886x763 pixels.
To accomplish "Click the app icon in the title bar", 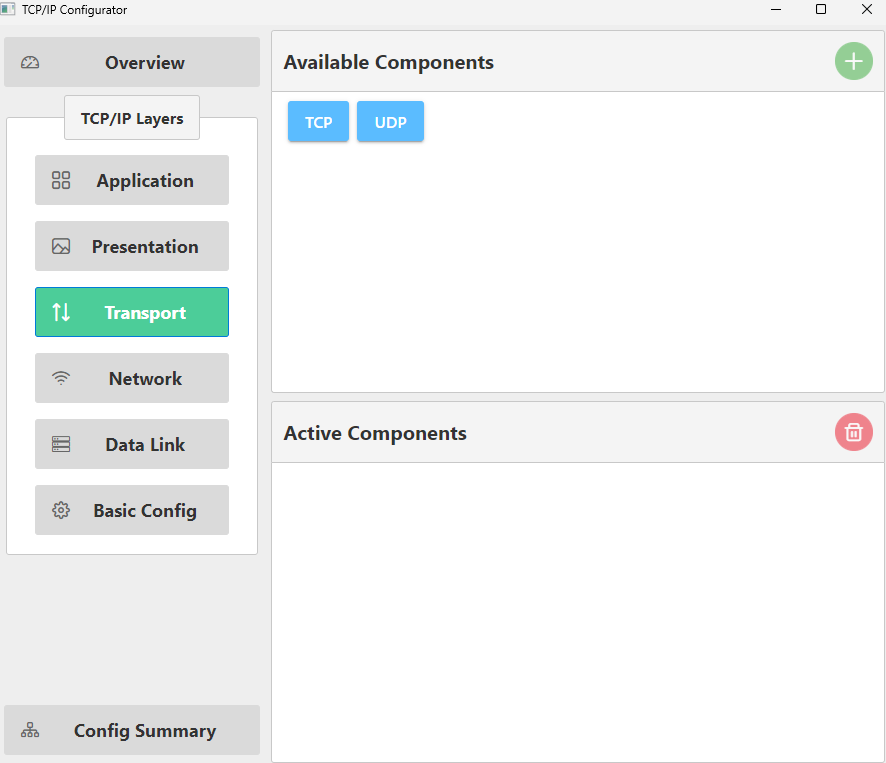I will tap(8, 9).
